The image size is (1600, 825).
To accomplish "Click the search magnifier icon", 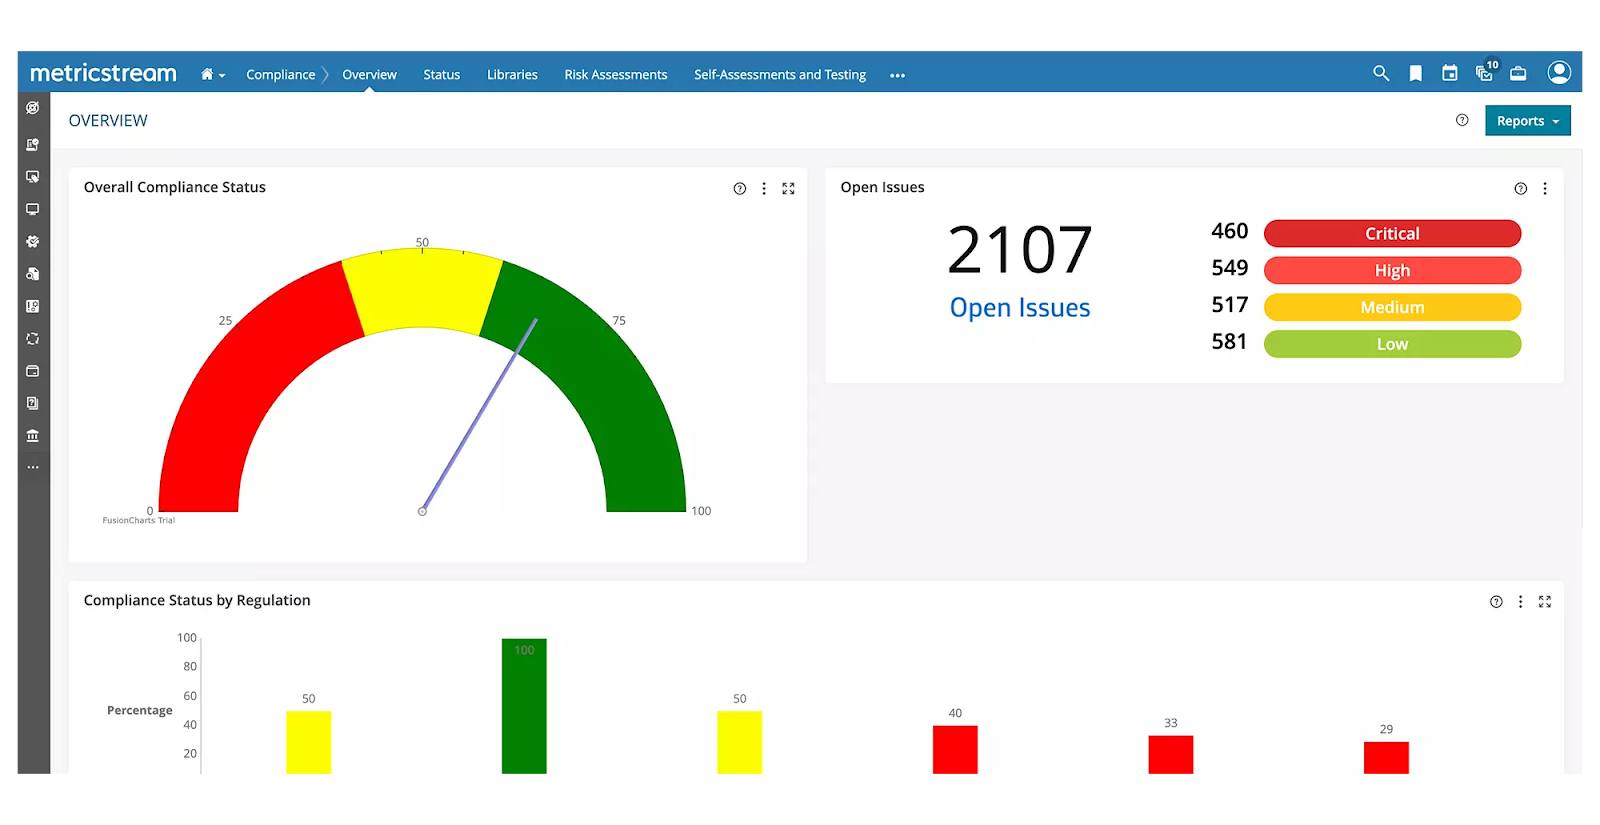I will (x=1381, y=73).
